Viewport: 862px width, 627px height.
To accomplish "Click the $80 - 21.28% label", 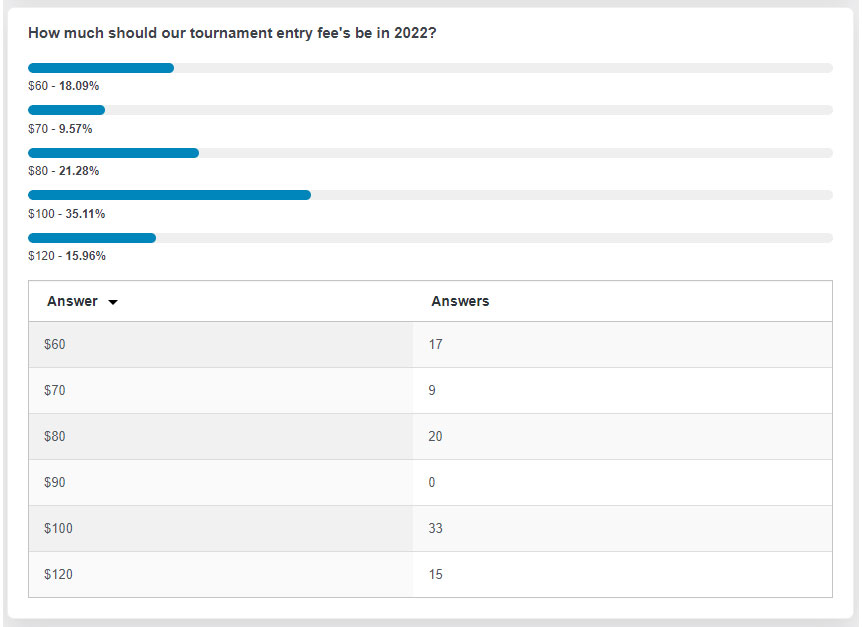I will tap(64, 171).
